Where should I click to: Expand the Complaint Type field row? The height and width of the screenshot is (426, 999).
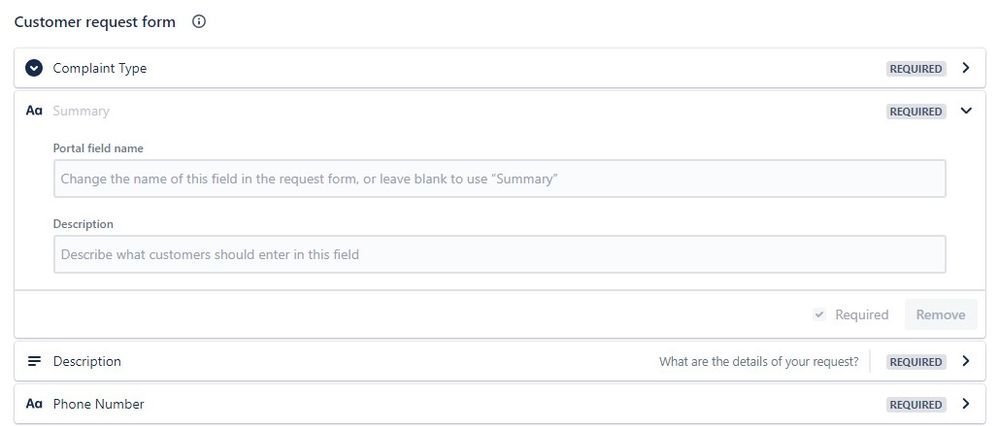965,68
